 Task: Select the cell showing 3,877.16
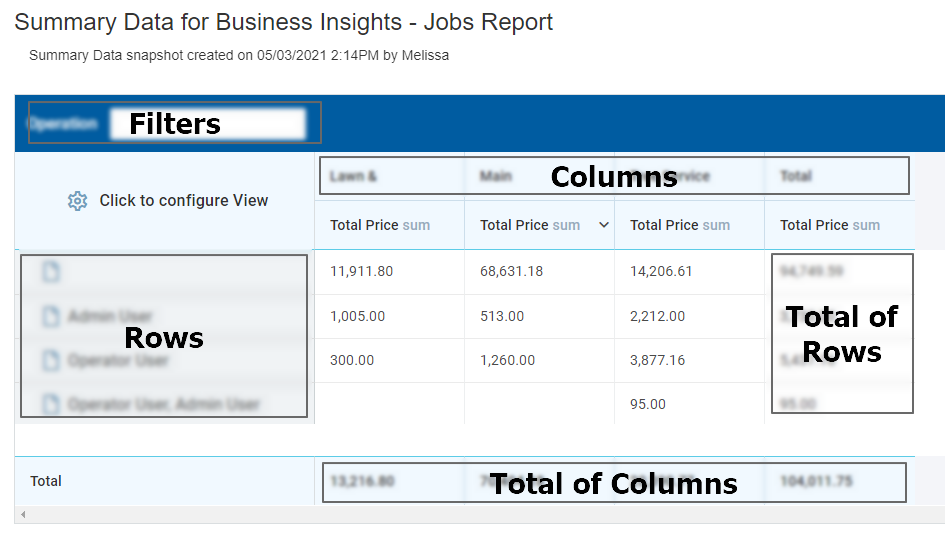click(657, 360)
